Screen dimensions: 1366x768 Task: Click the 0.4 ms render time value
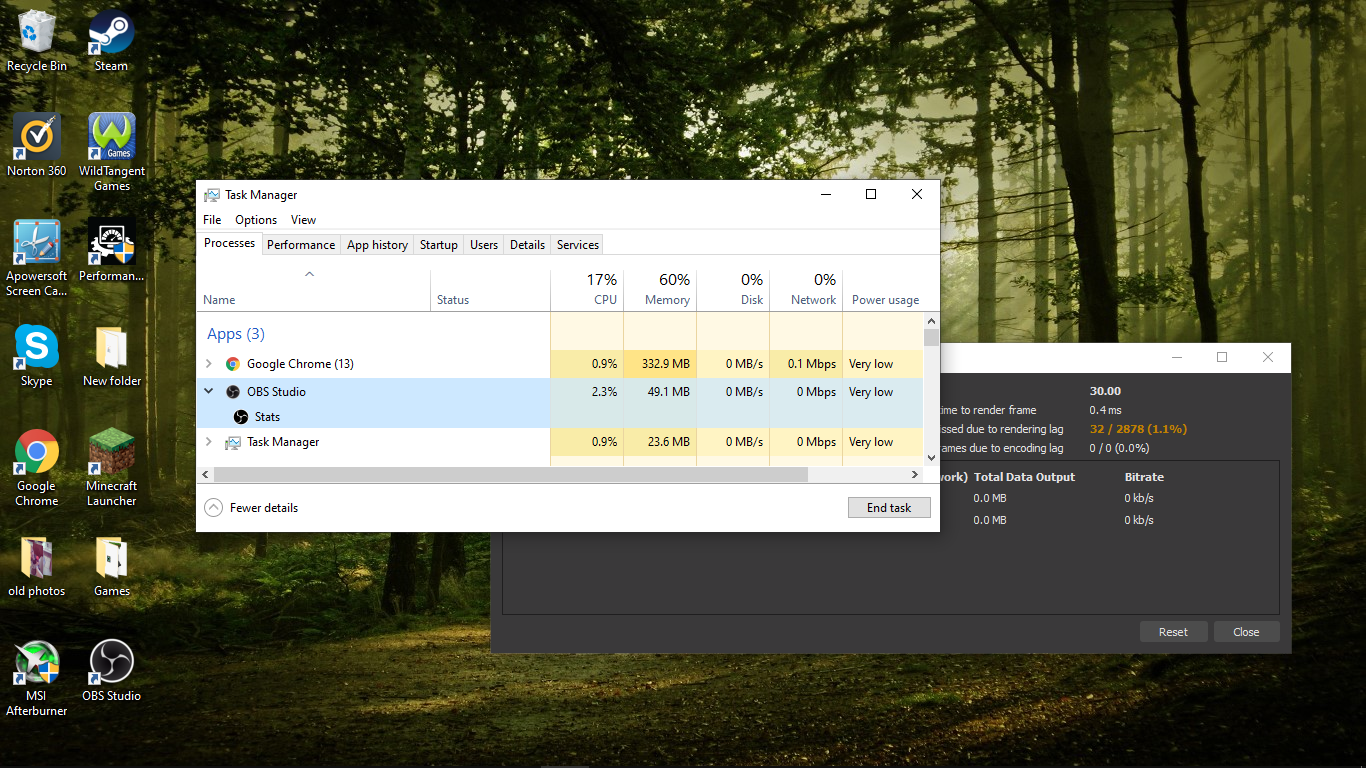coord(1106,410)
